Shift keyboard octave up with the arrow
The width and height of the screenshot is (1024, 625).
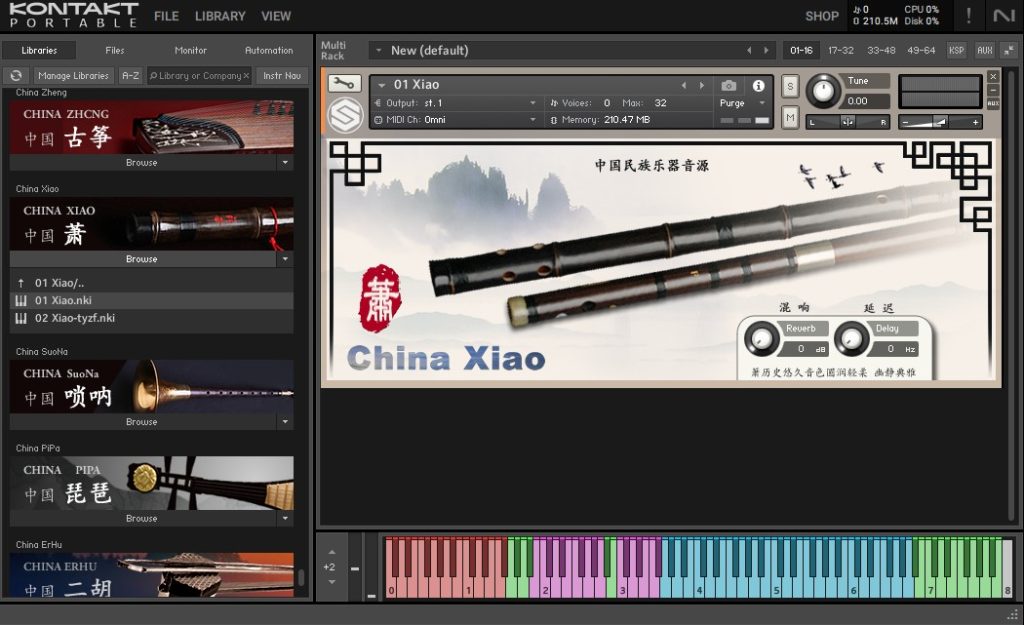tap(332, 553)
